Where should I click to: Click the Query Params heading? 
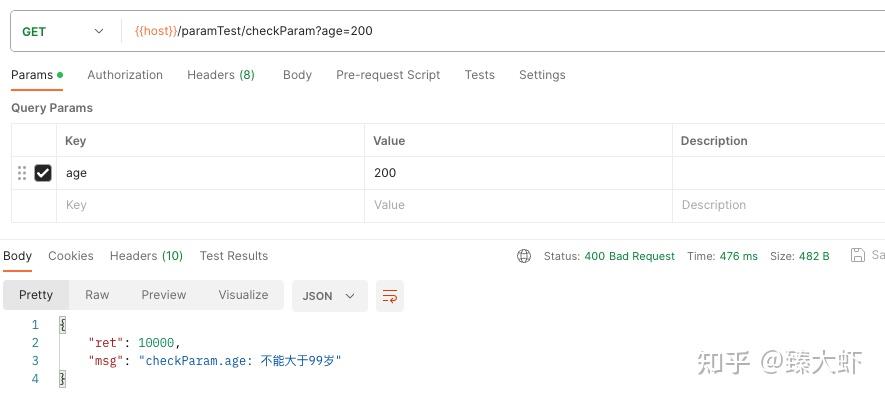[x=52, y=108]
